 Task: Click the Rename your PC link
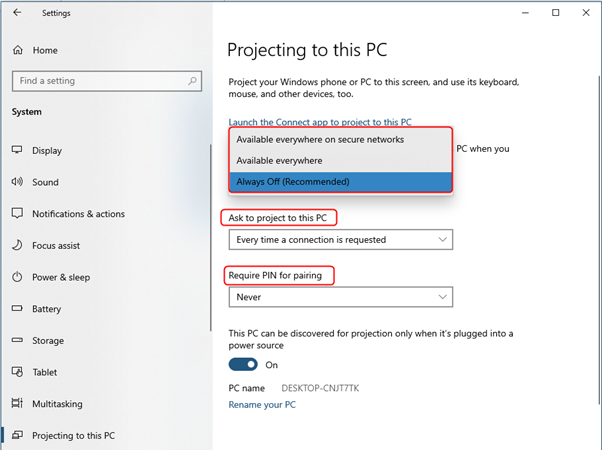[x=262, y=405]
